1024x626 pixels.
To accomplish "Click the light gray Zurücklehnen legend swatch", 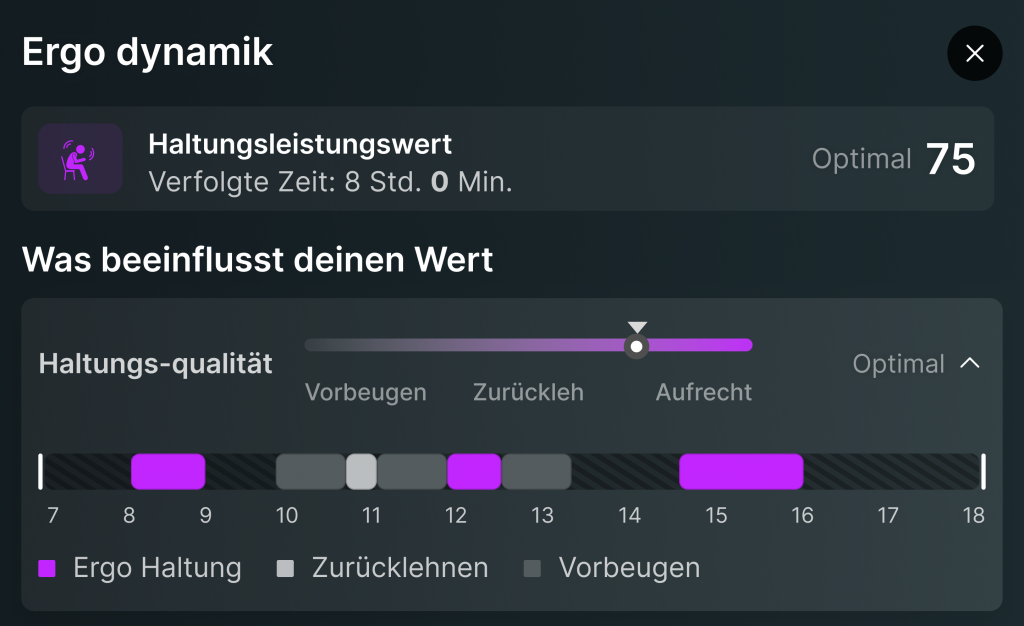I will (286, 569).
